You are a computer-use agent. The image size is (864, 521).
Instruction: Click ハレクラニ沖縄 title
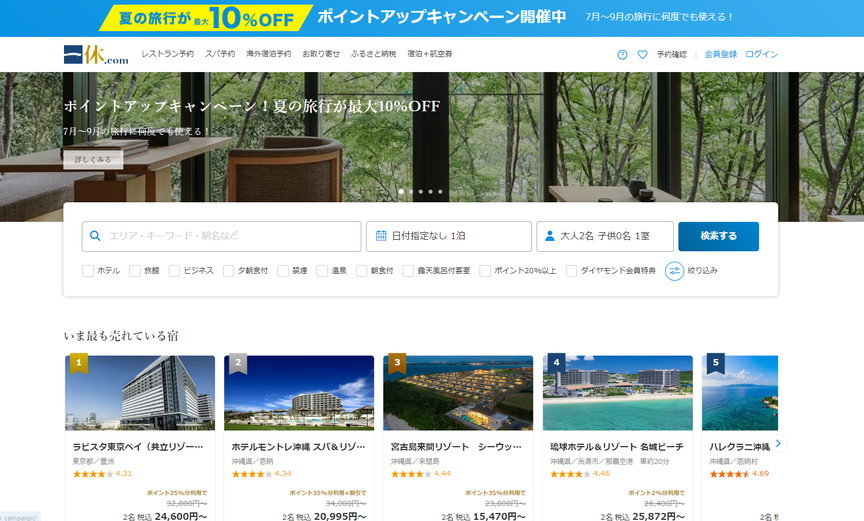739,447
